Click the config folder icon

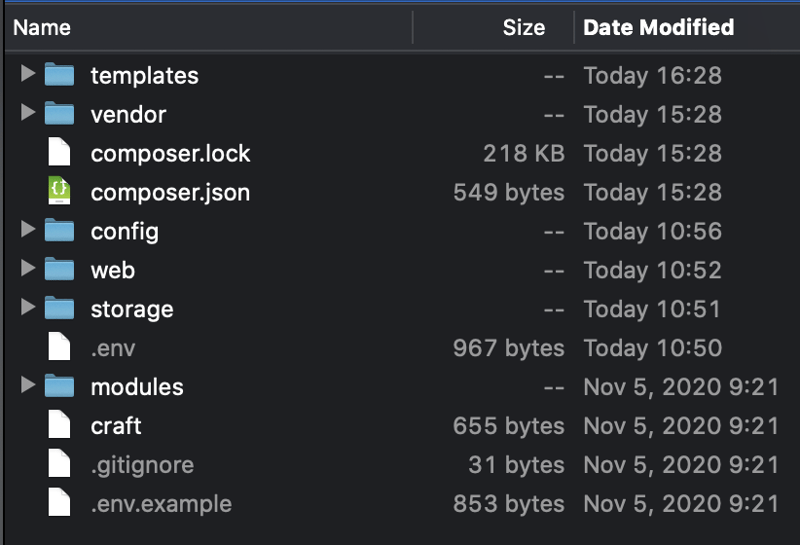click(x=60, y=231)
